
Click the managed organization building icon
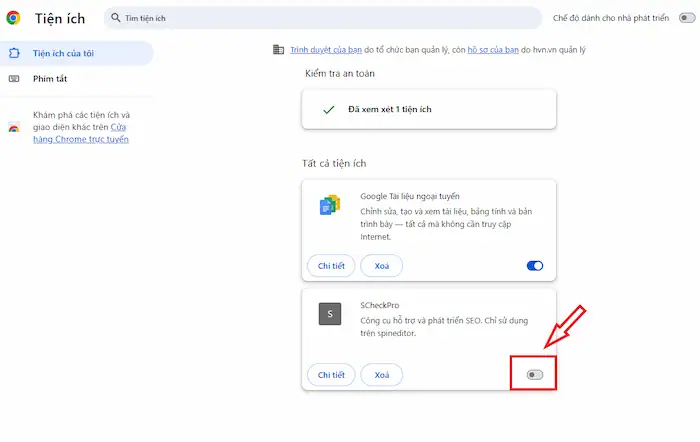279,50
